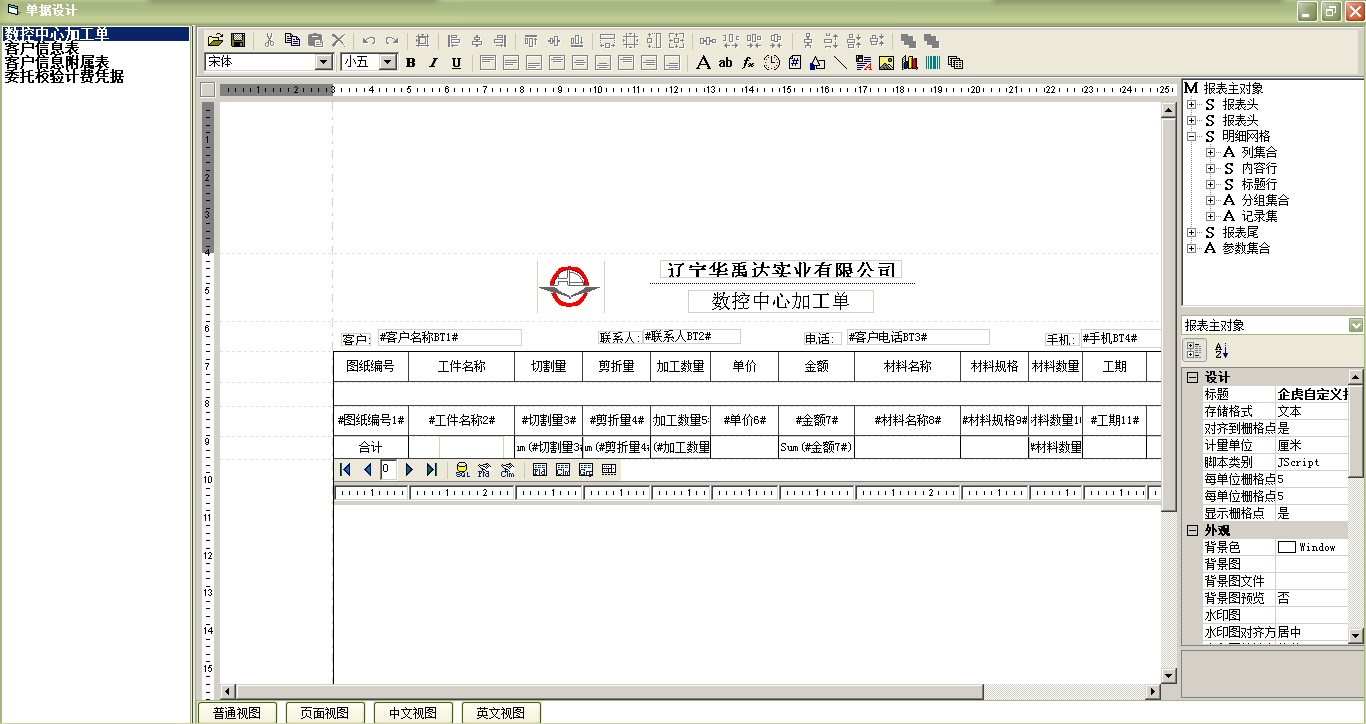Insert a shape box

click(817, 62)
